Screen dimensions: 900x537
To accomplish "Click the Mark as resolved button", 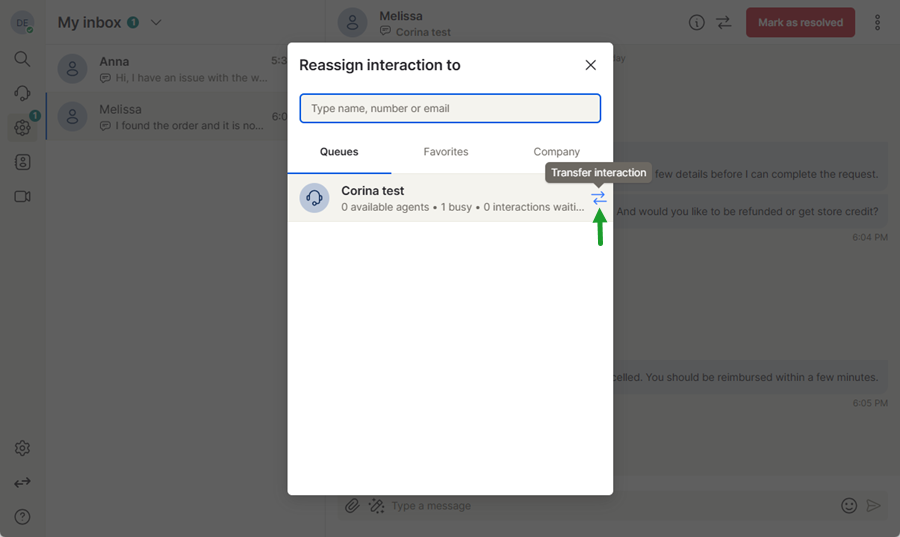I will pos(800,23).
